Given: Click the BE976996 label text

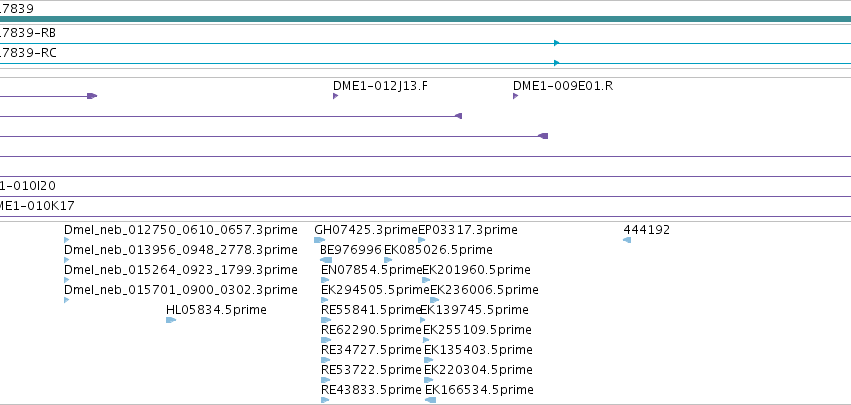Looking at the screenshot, I should (x=351, y=250).
